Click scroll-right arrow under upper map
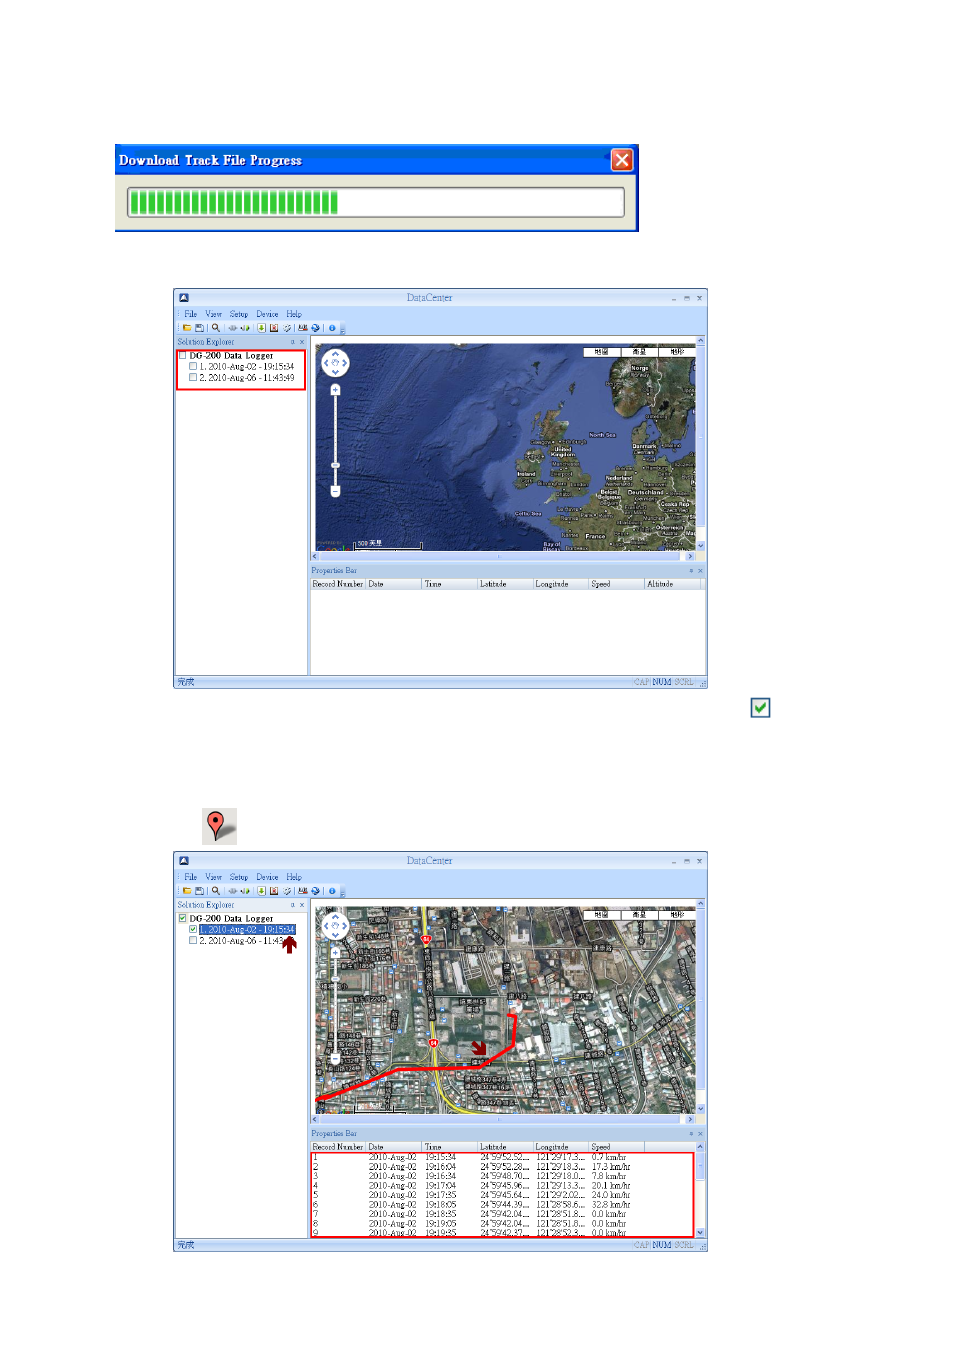Viewport: 954px width, 1350px height. click(x=690, y=556)
